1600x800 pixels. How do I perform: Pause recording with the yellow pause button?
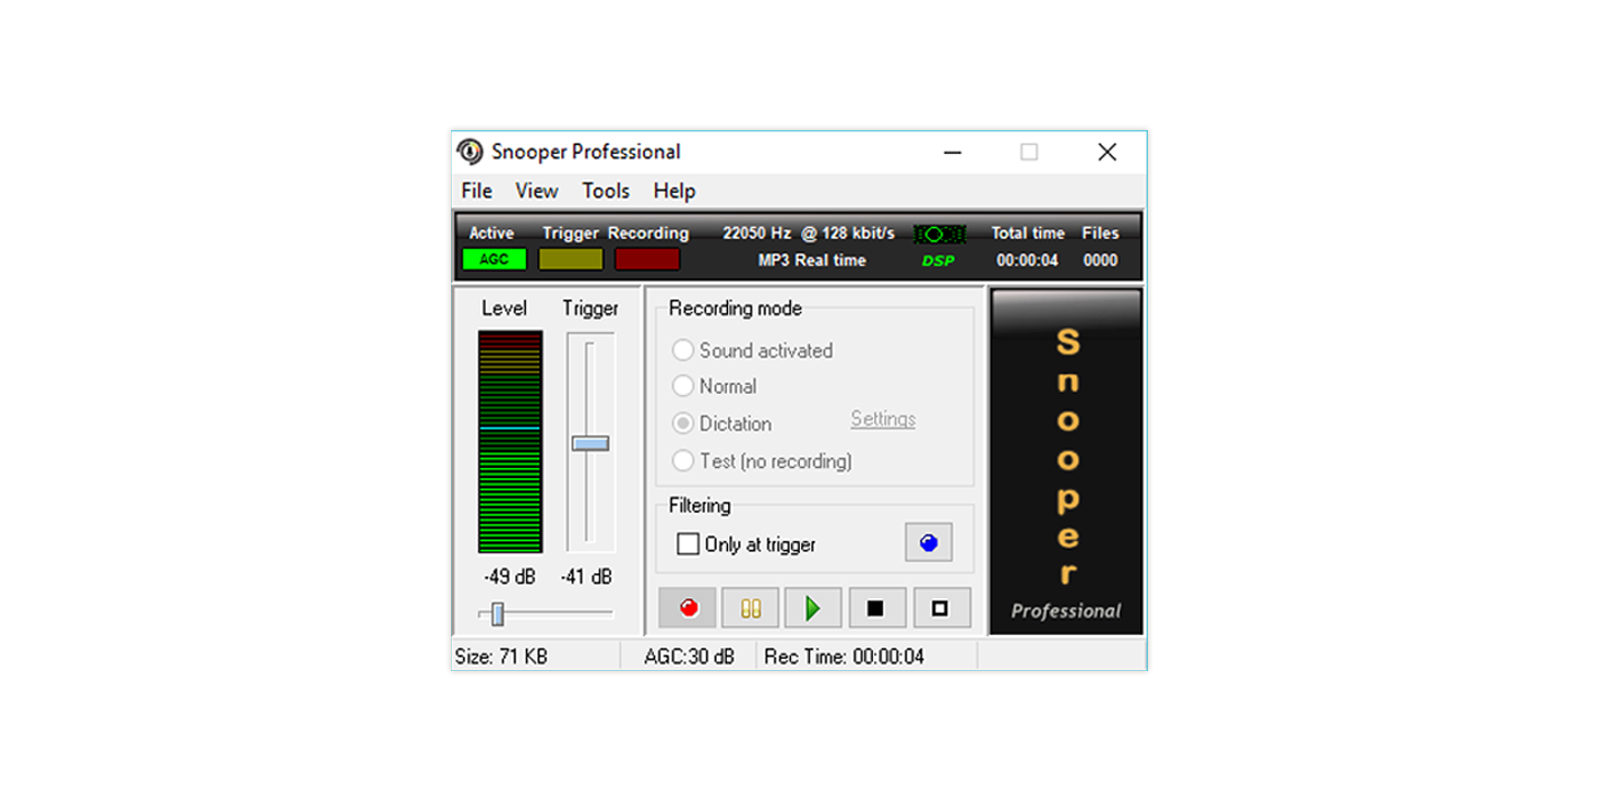751,608
